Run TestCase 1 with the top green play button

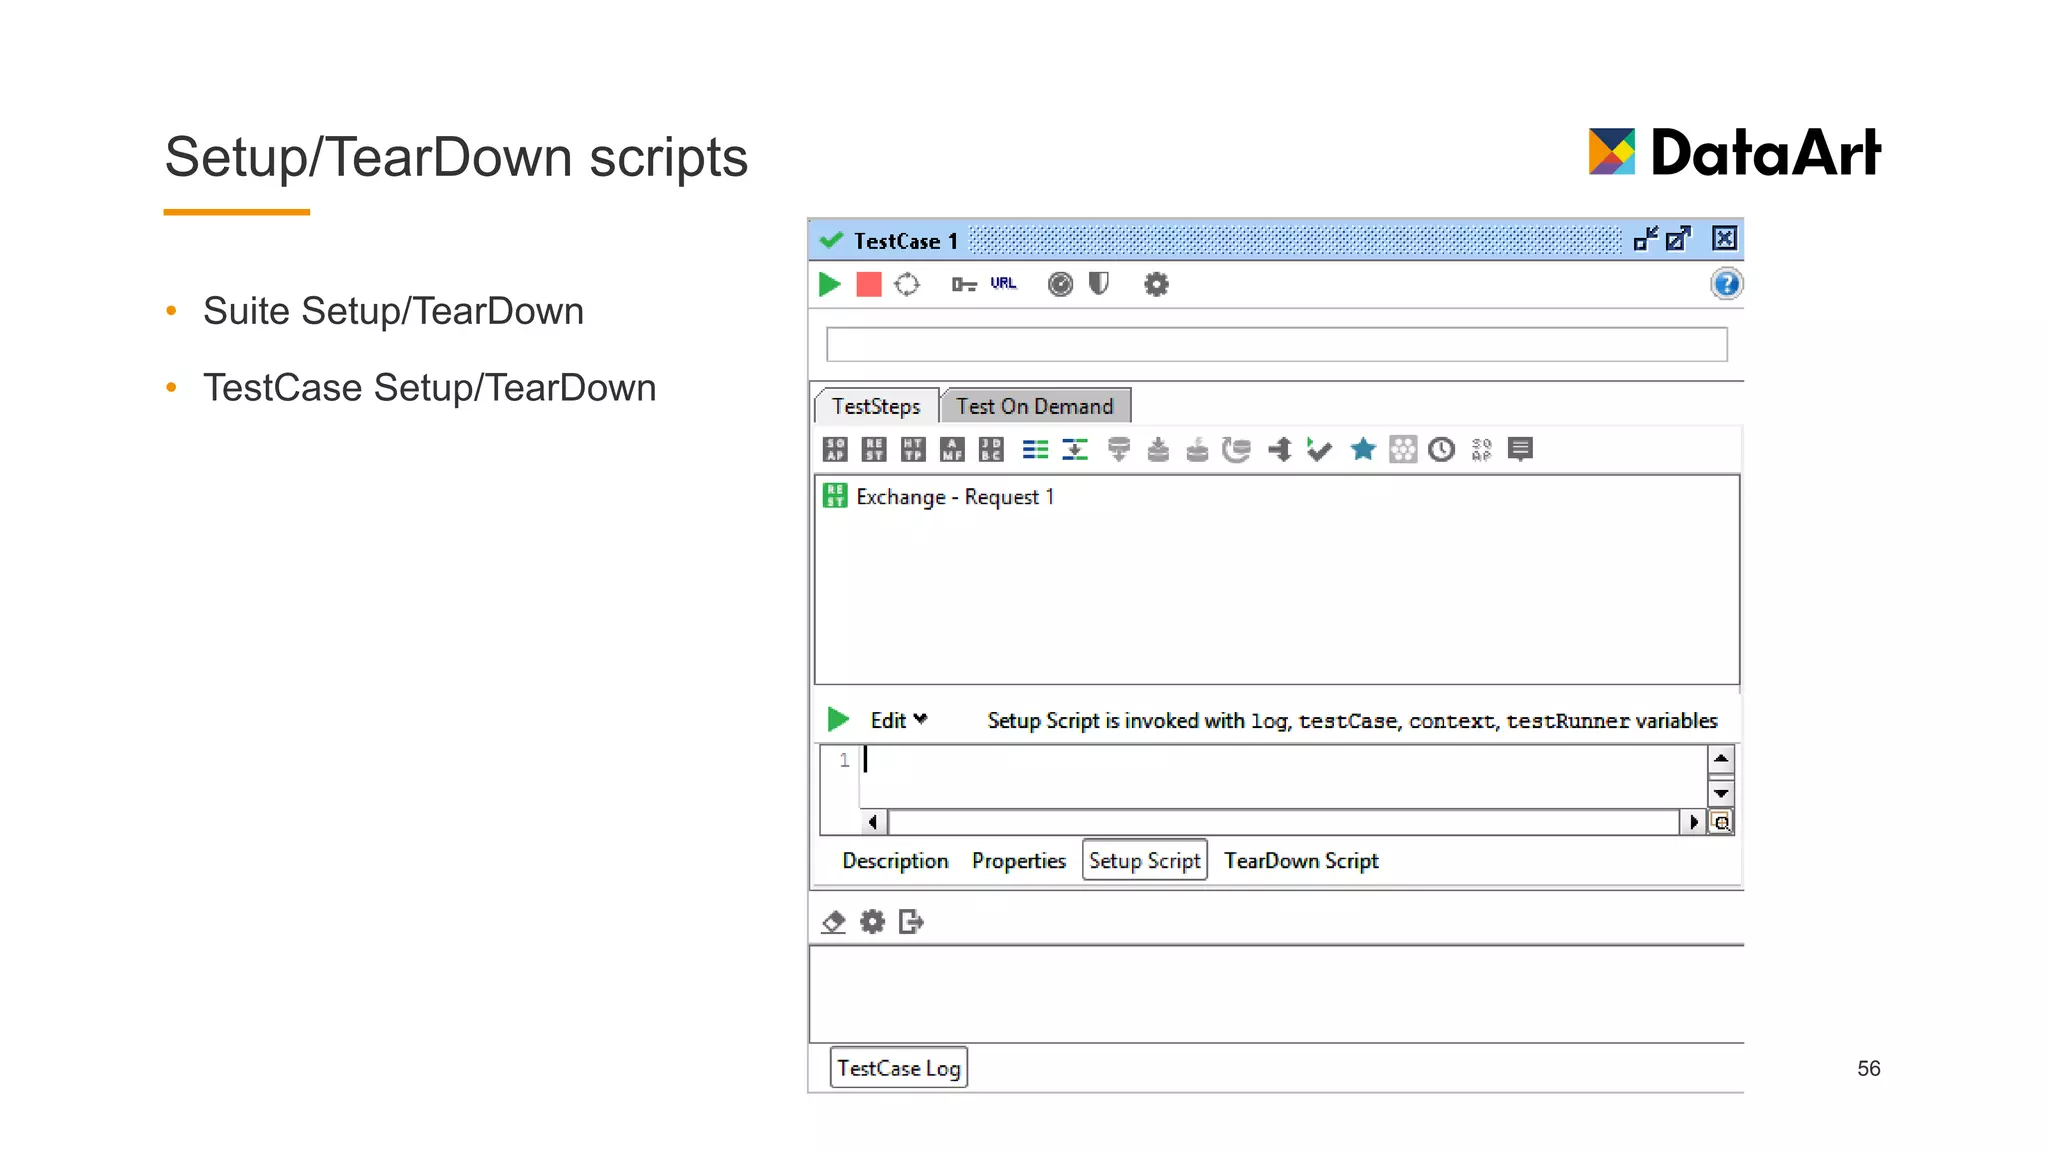tap(829, 285)
